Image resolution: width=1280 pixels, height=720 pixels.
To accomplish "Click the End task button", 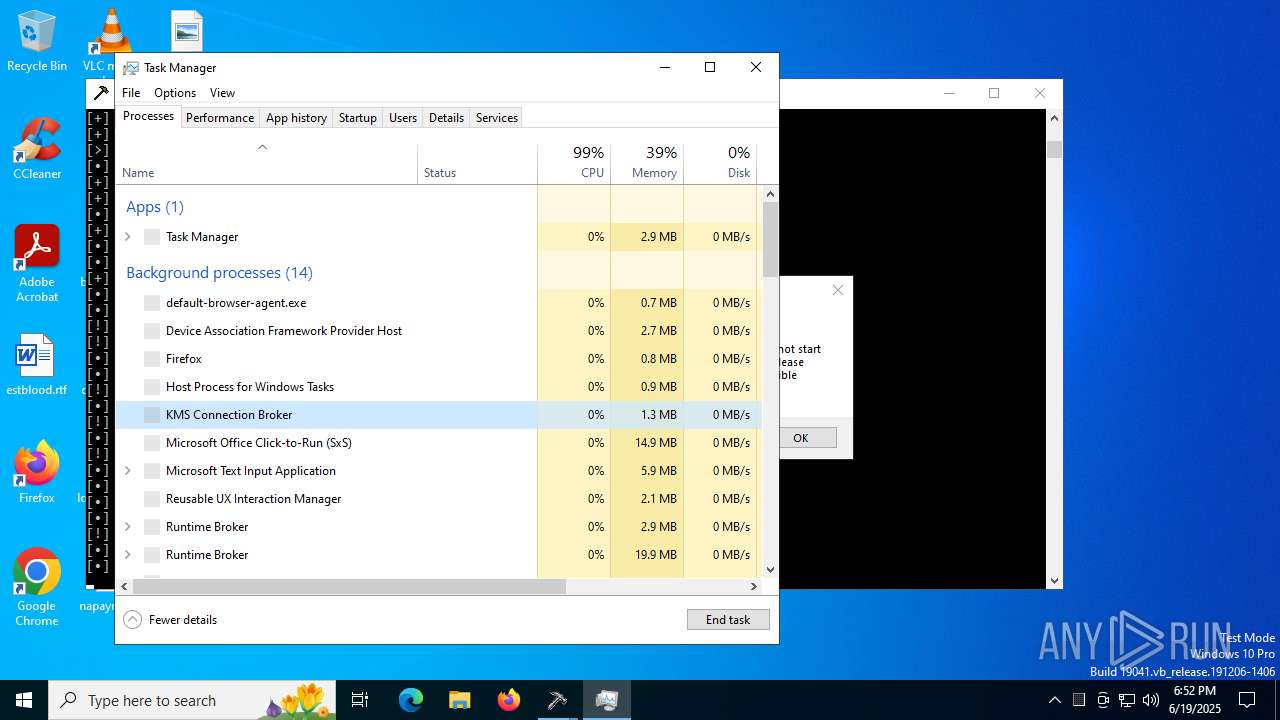I will pyautogui.click(x=727, y=620).
